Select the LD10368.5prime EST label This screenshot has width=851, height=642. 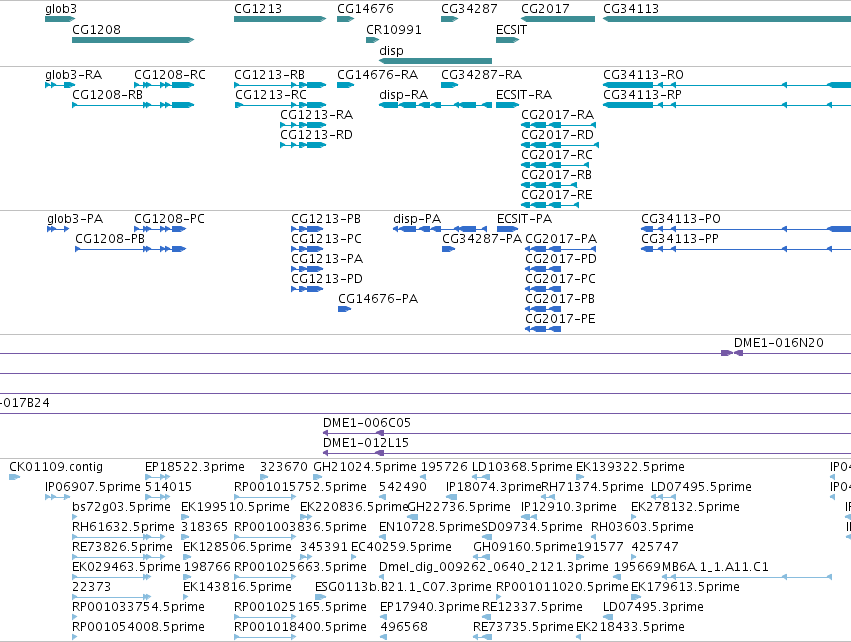522,467
